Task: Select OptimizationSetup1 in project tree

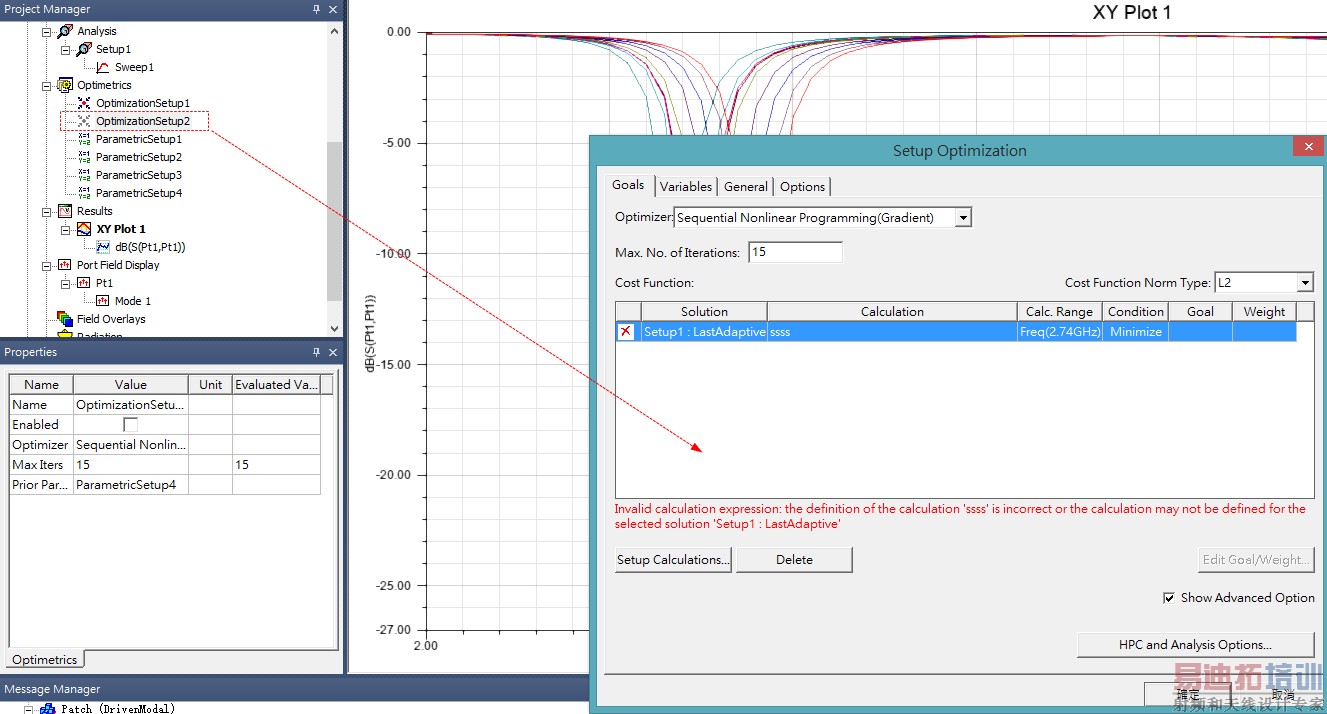Action: point(143,103)
